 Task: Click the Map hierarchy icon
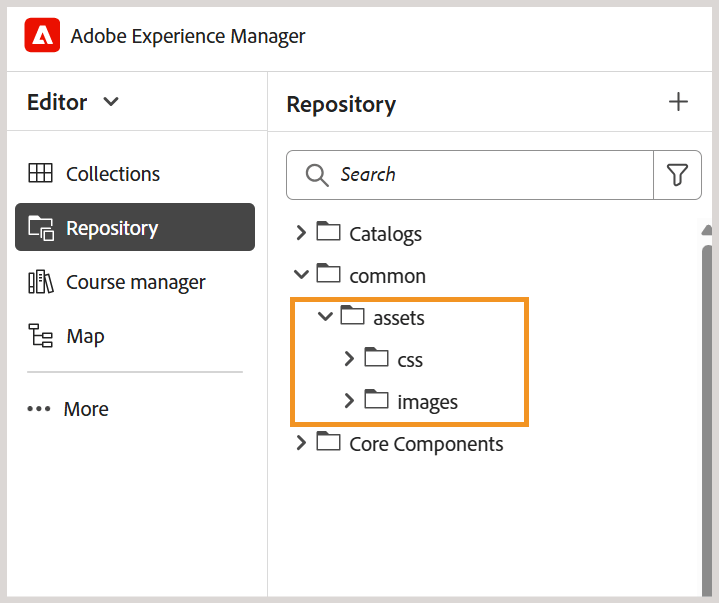point(41,336)
